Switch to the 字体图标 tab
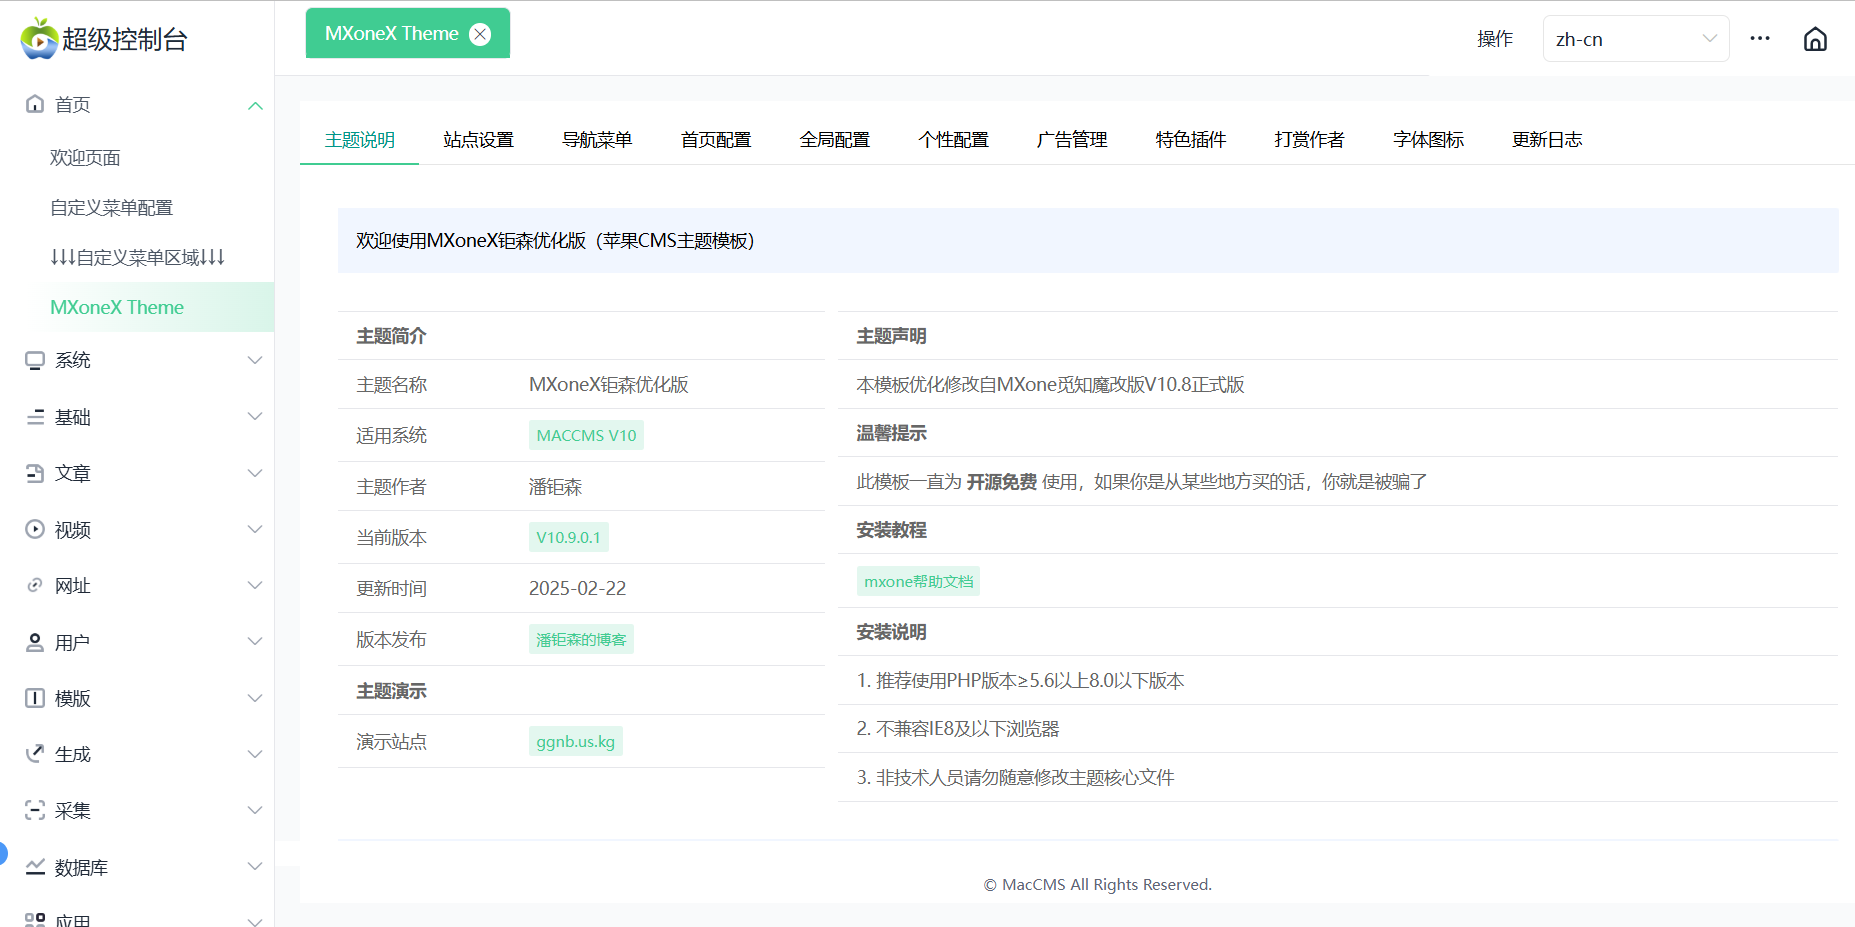 click(1428, 140)
